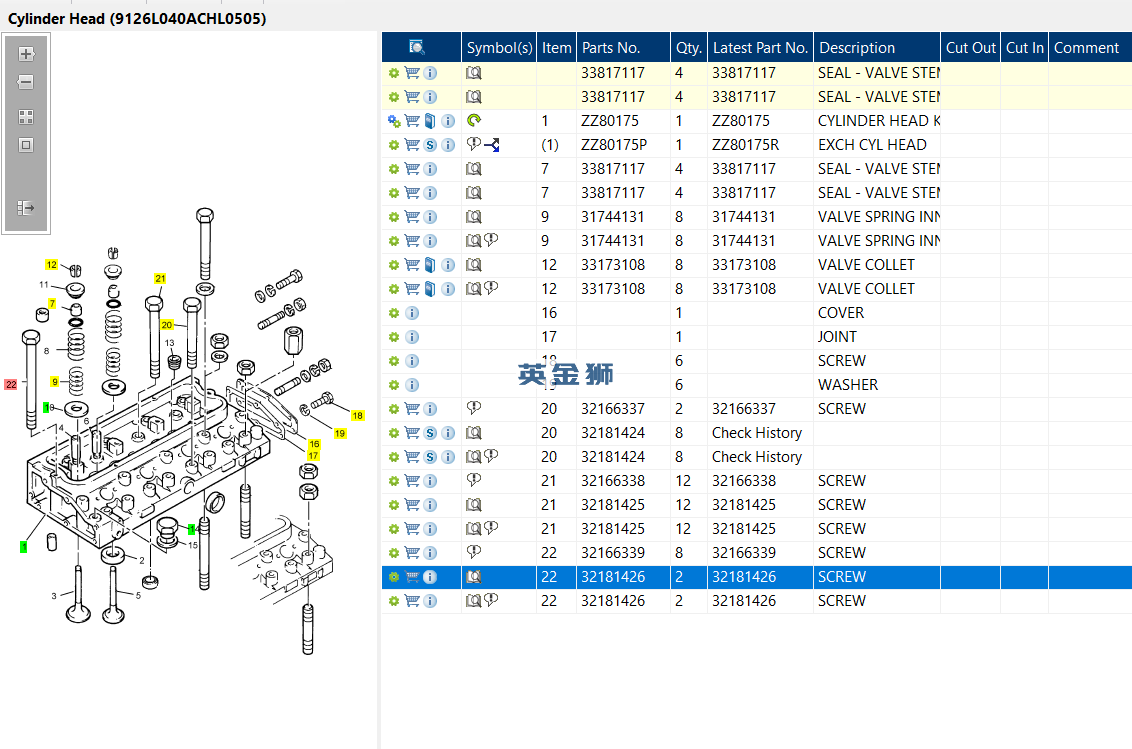The width and height of the screenshot is (1132, 749).
Task: Add ZZ80175P exchange cylinder head to cart
Action: (412, 145)
